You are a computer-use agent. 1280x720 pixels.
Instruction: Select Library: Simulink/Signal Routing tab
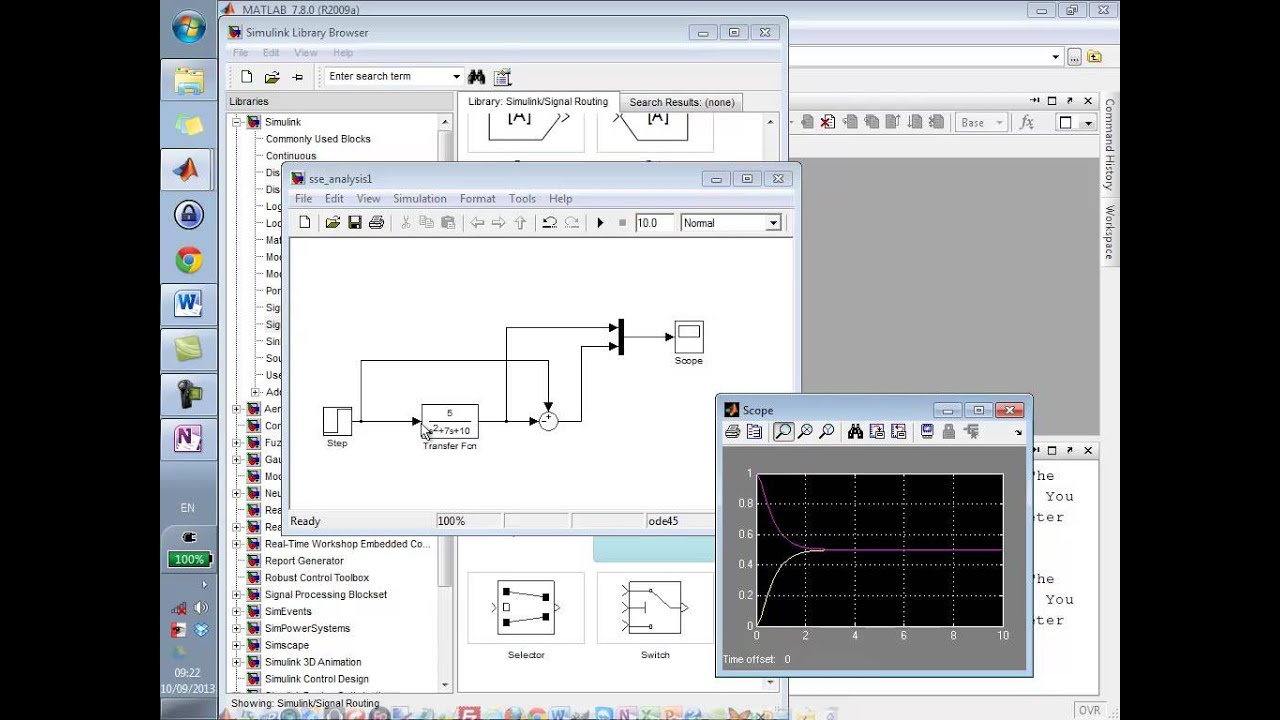tap(538, 101)
